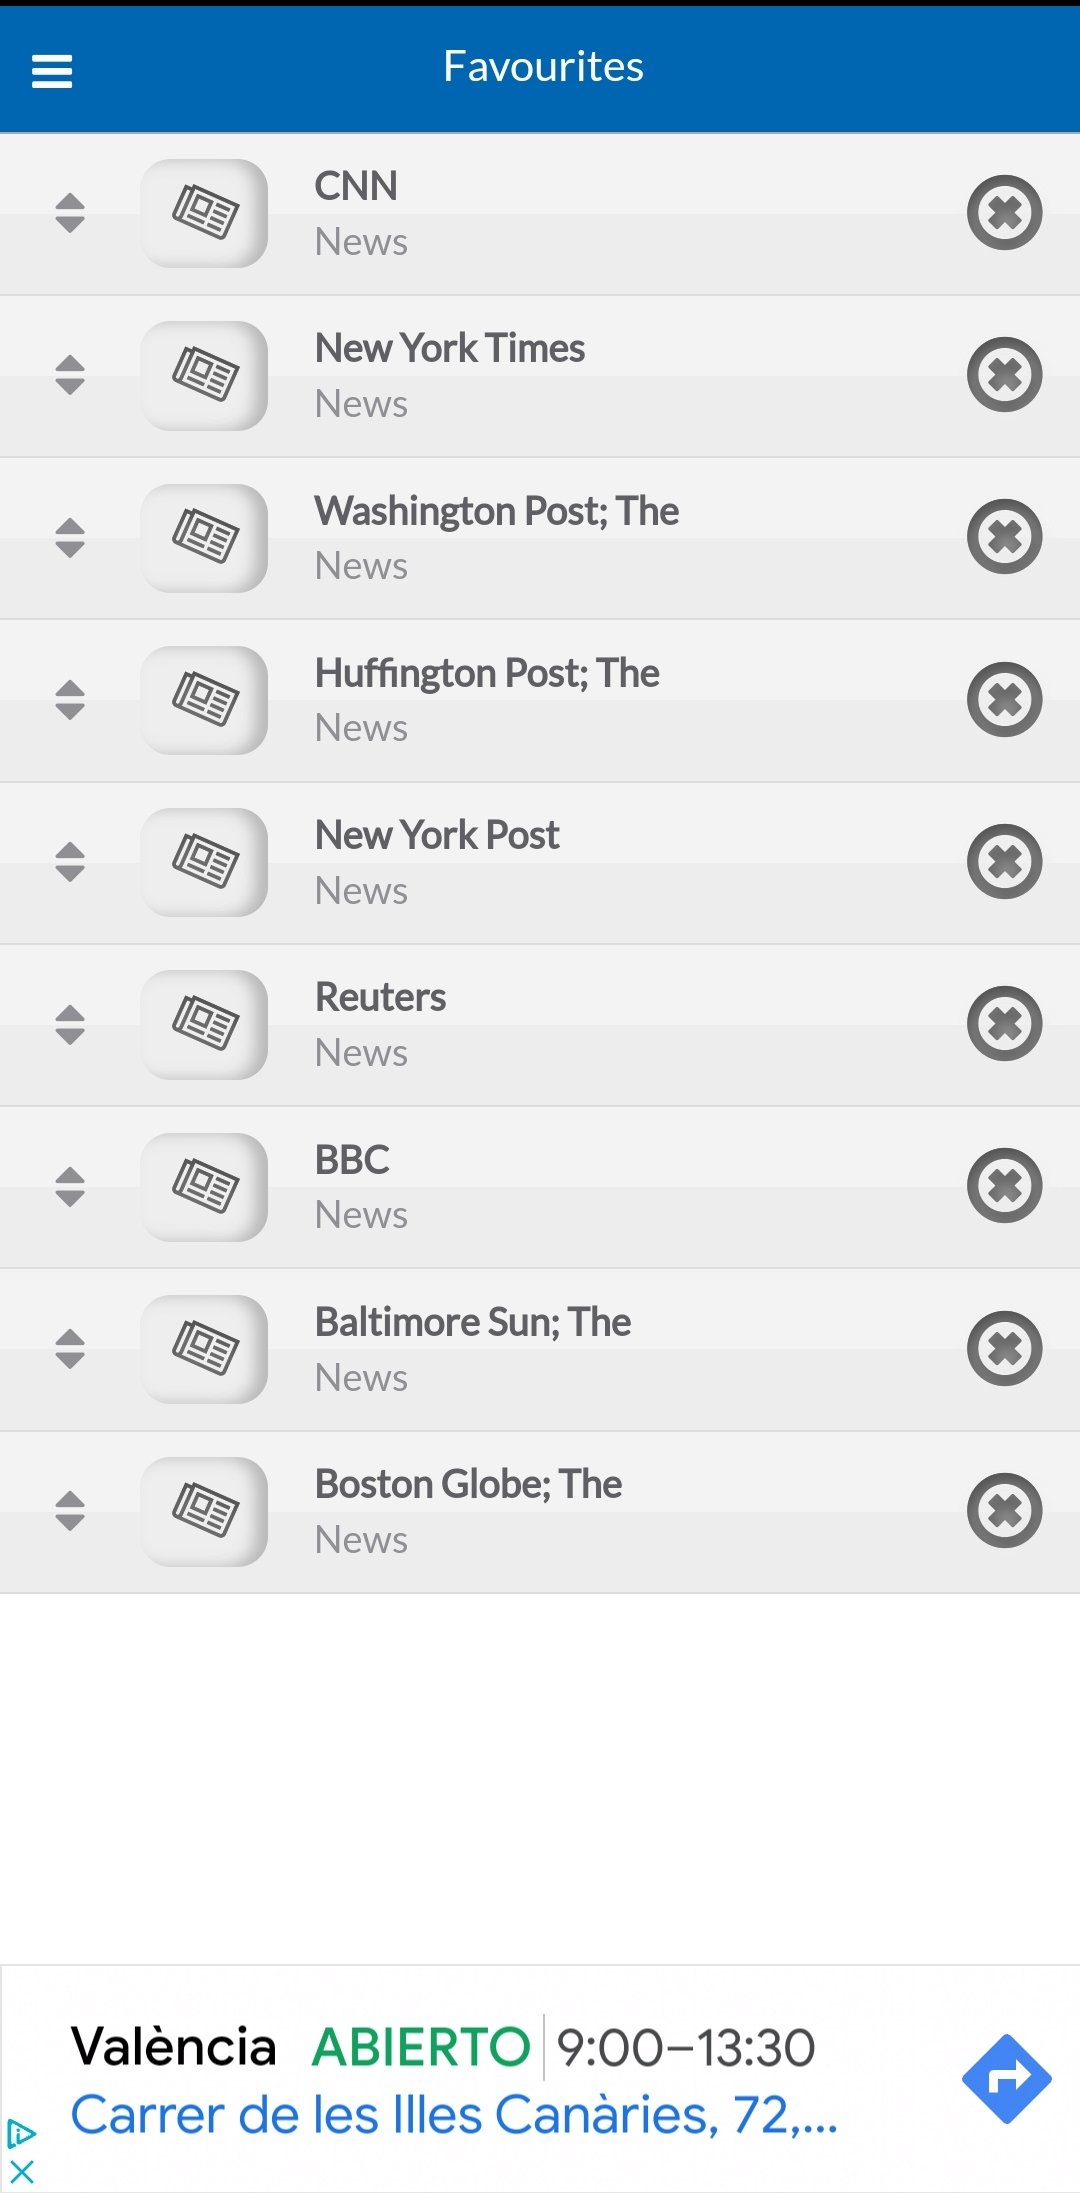Tap the reorder arrows beside Huffington Post
The width and height of the screenshot is (1080, 2193).
pos(70,700)
